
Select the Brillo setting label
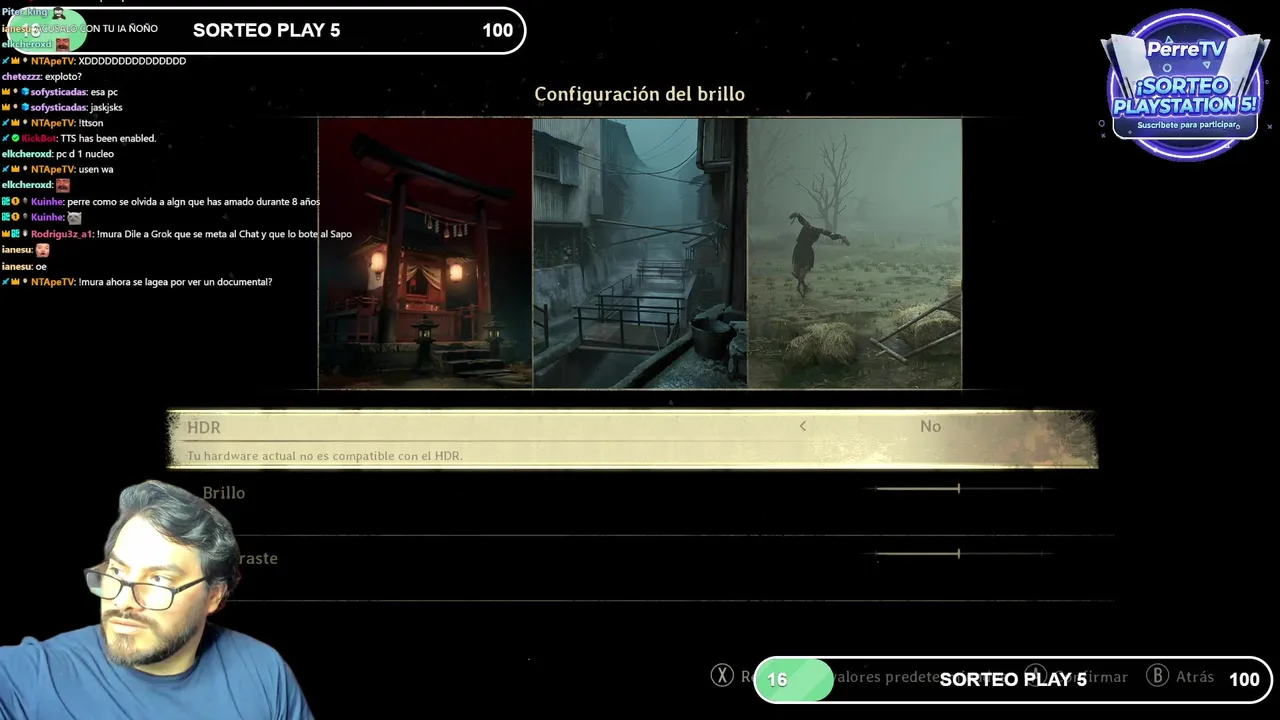(224, 493)
